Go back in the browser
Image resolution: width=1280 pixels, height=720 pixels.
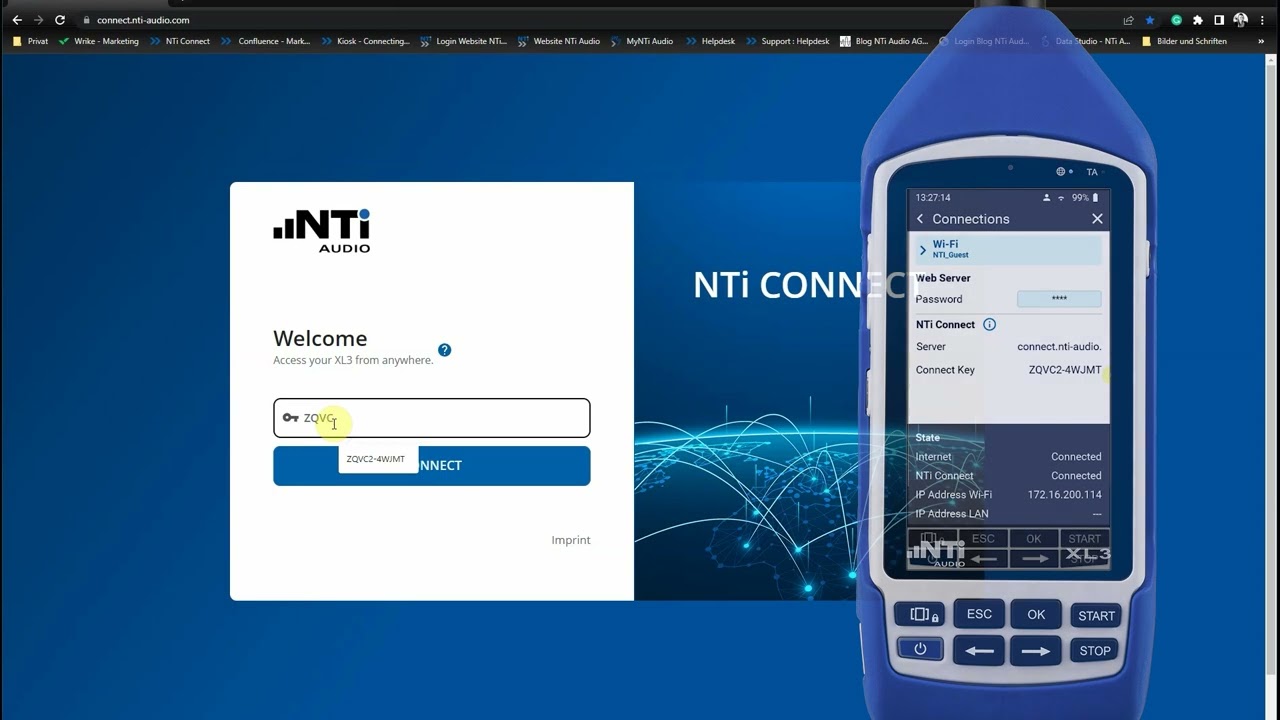(x=17, y=20)
